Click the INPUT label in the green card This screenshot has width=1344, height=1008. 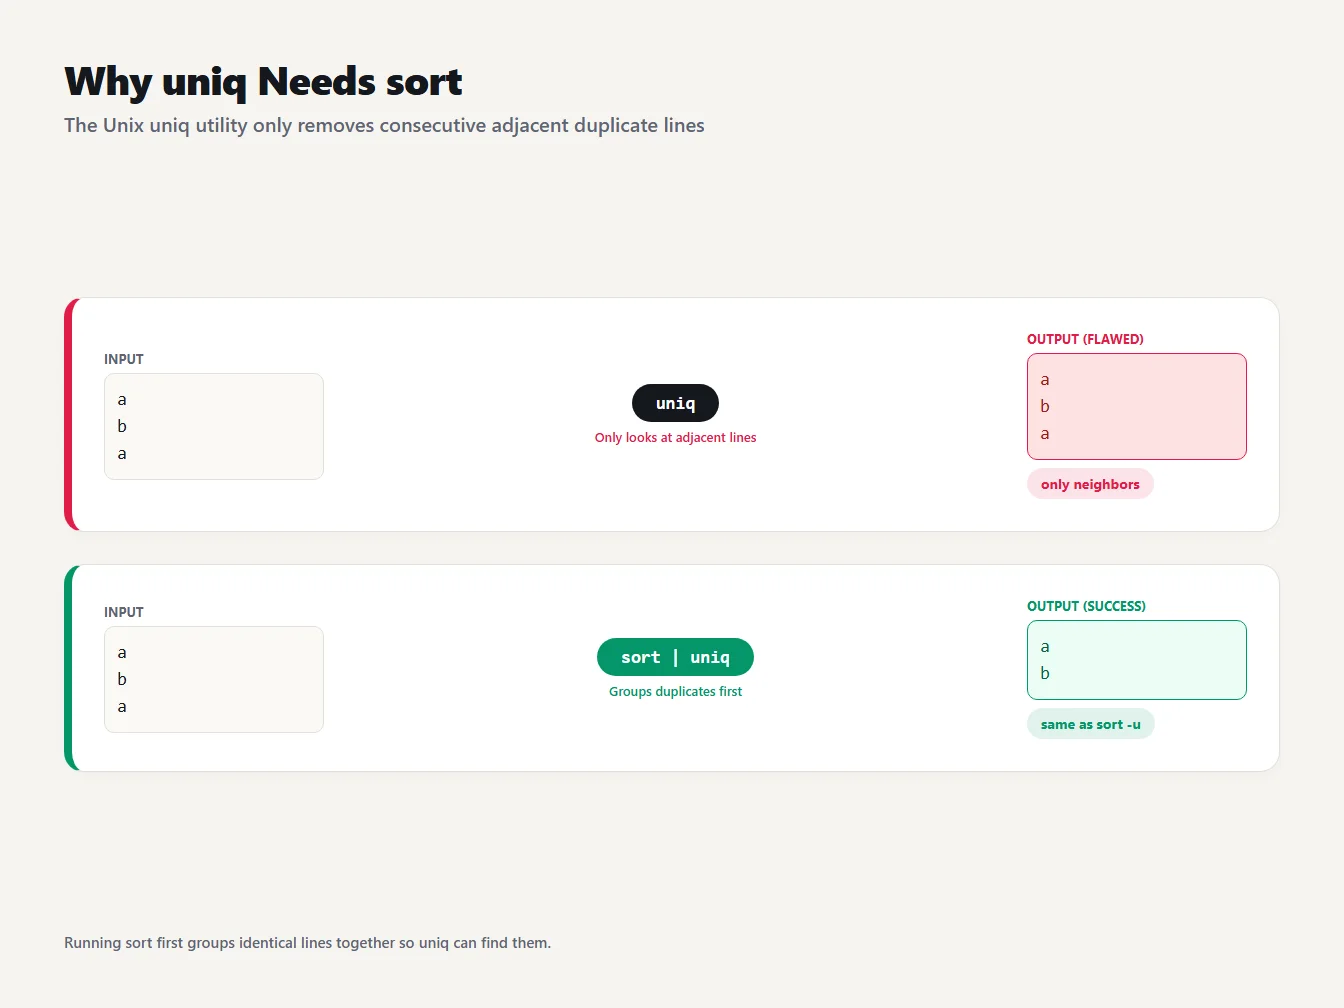coord(124,612)
